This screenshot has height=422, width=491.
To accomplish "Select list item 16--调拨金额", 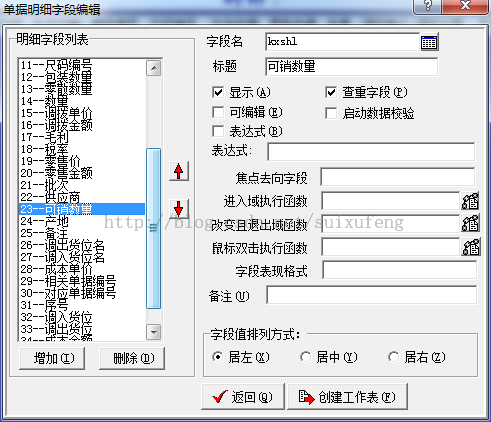I will pos(82,125).
